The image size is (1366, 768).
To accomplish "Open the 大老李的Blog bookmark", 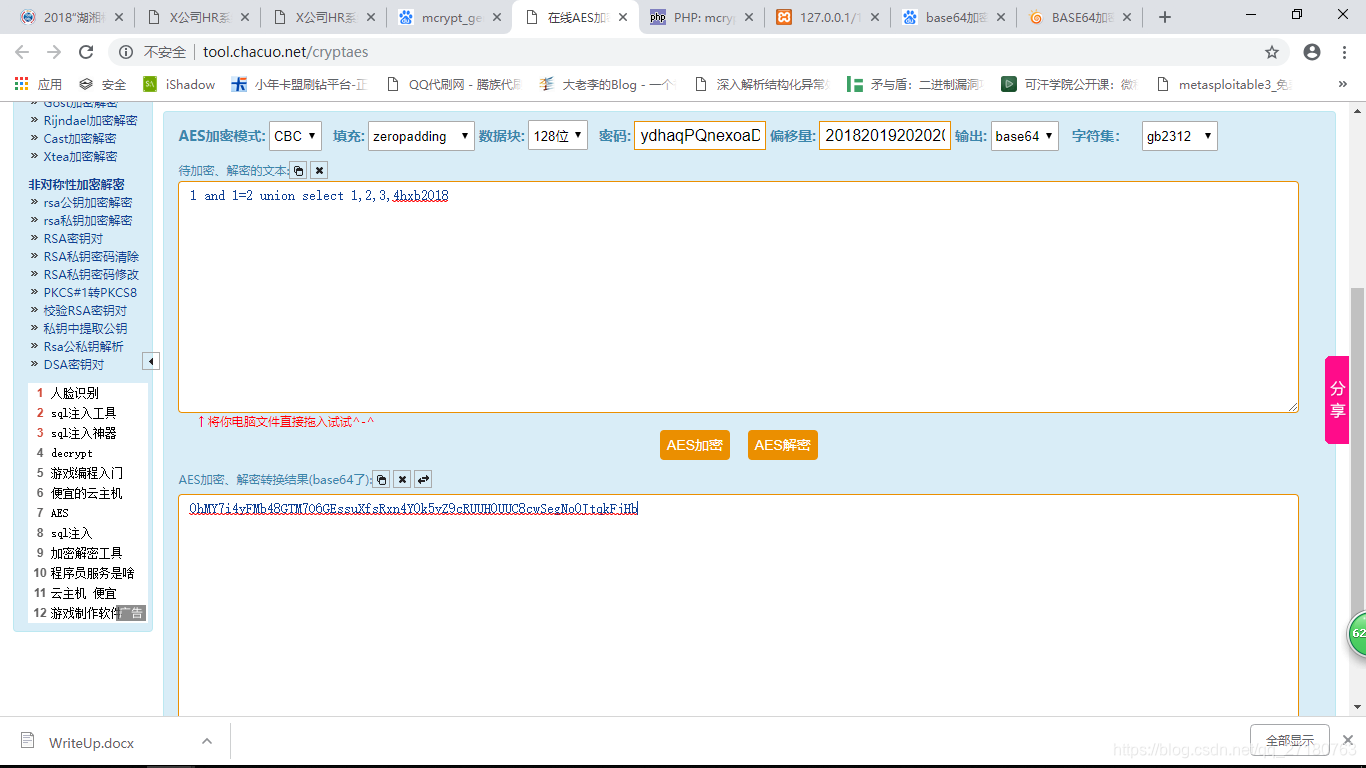I will coord(607,84).
